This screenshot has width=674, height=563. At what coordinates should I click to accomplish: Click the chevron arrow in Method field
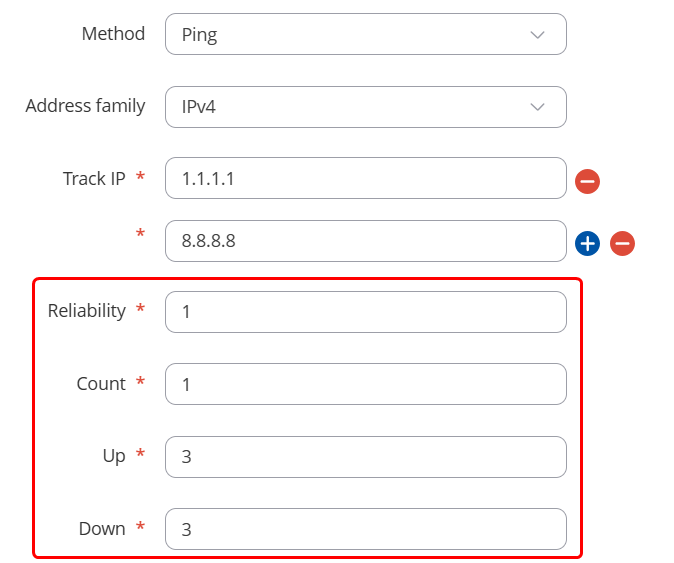coord(537,34)
